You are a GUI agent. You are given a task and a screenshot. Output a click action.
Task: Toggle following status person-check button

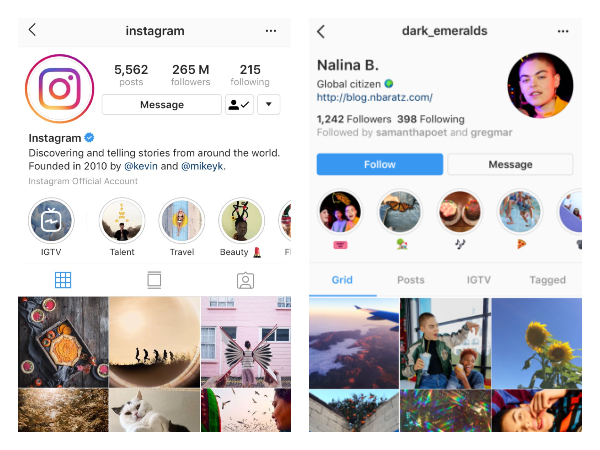click(x=239, y=104)
